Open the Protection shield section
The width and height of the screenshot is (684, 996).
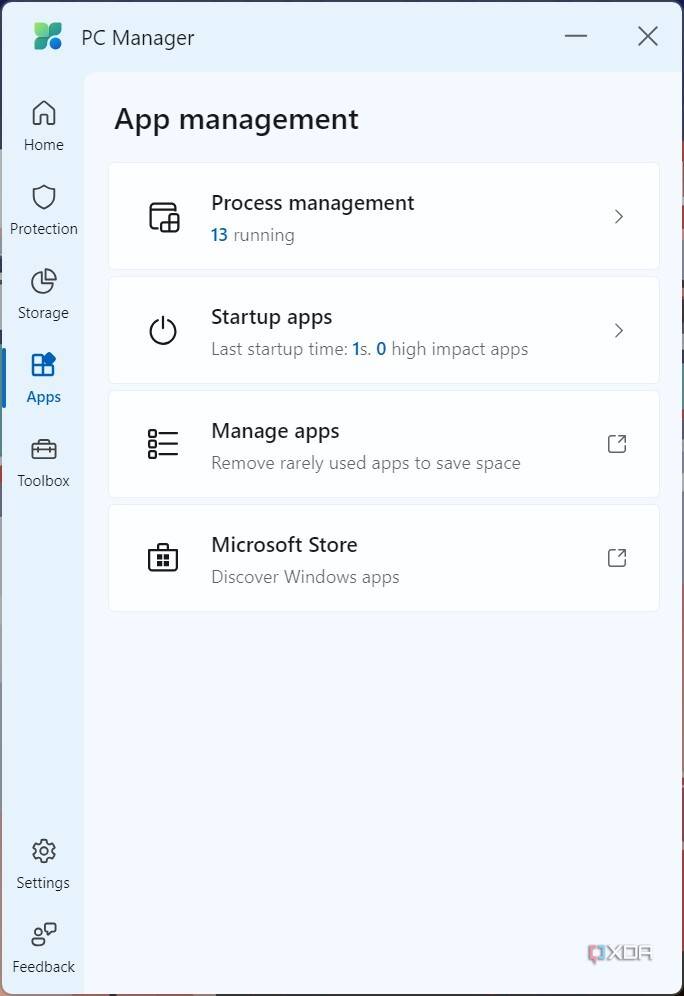[x=43, y=210]
